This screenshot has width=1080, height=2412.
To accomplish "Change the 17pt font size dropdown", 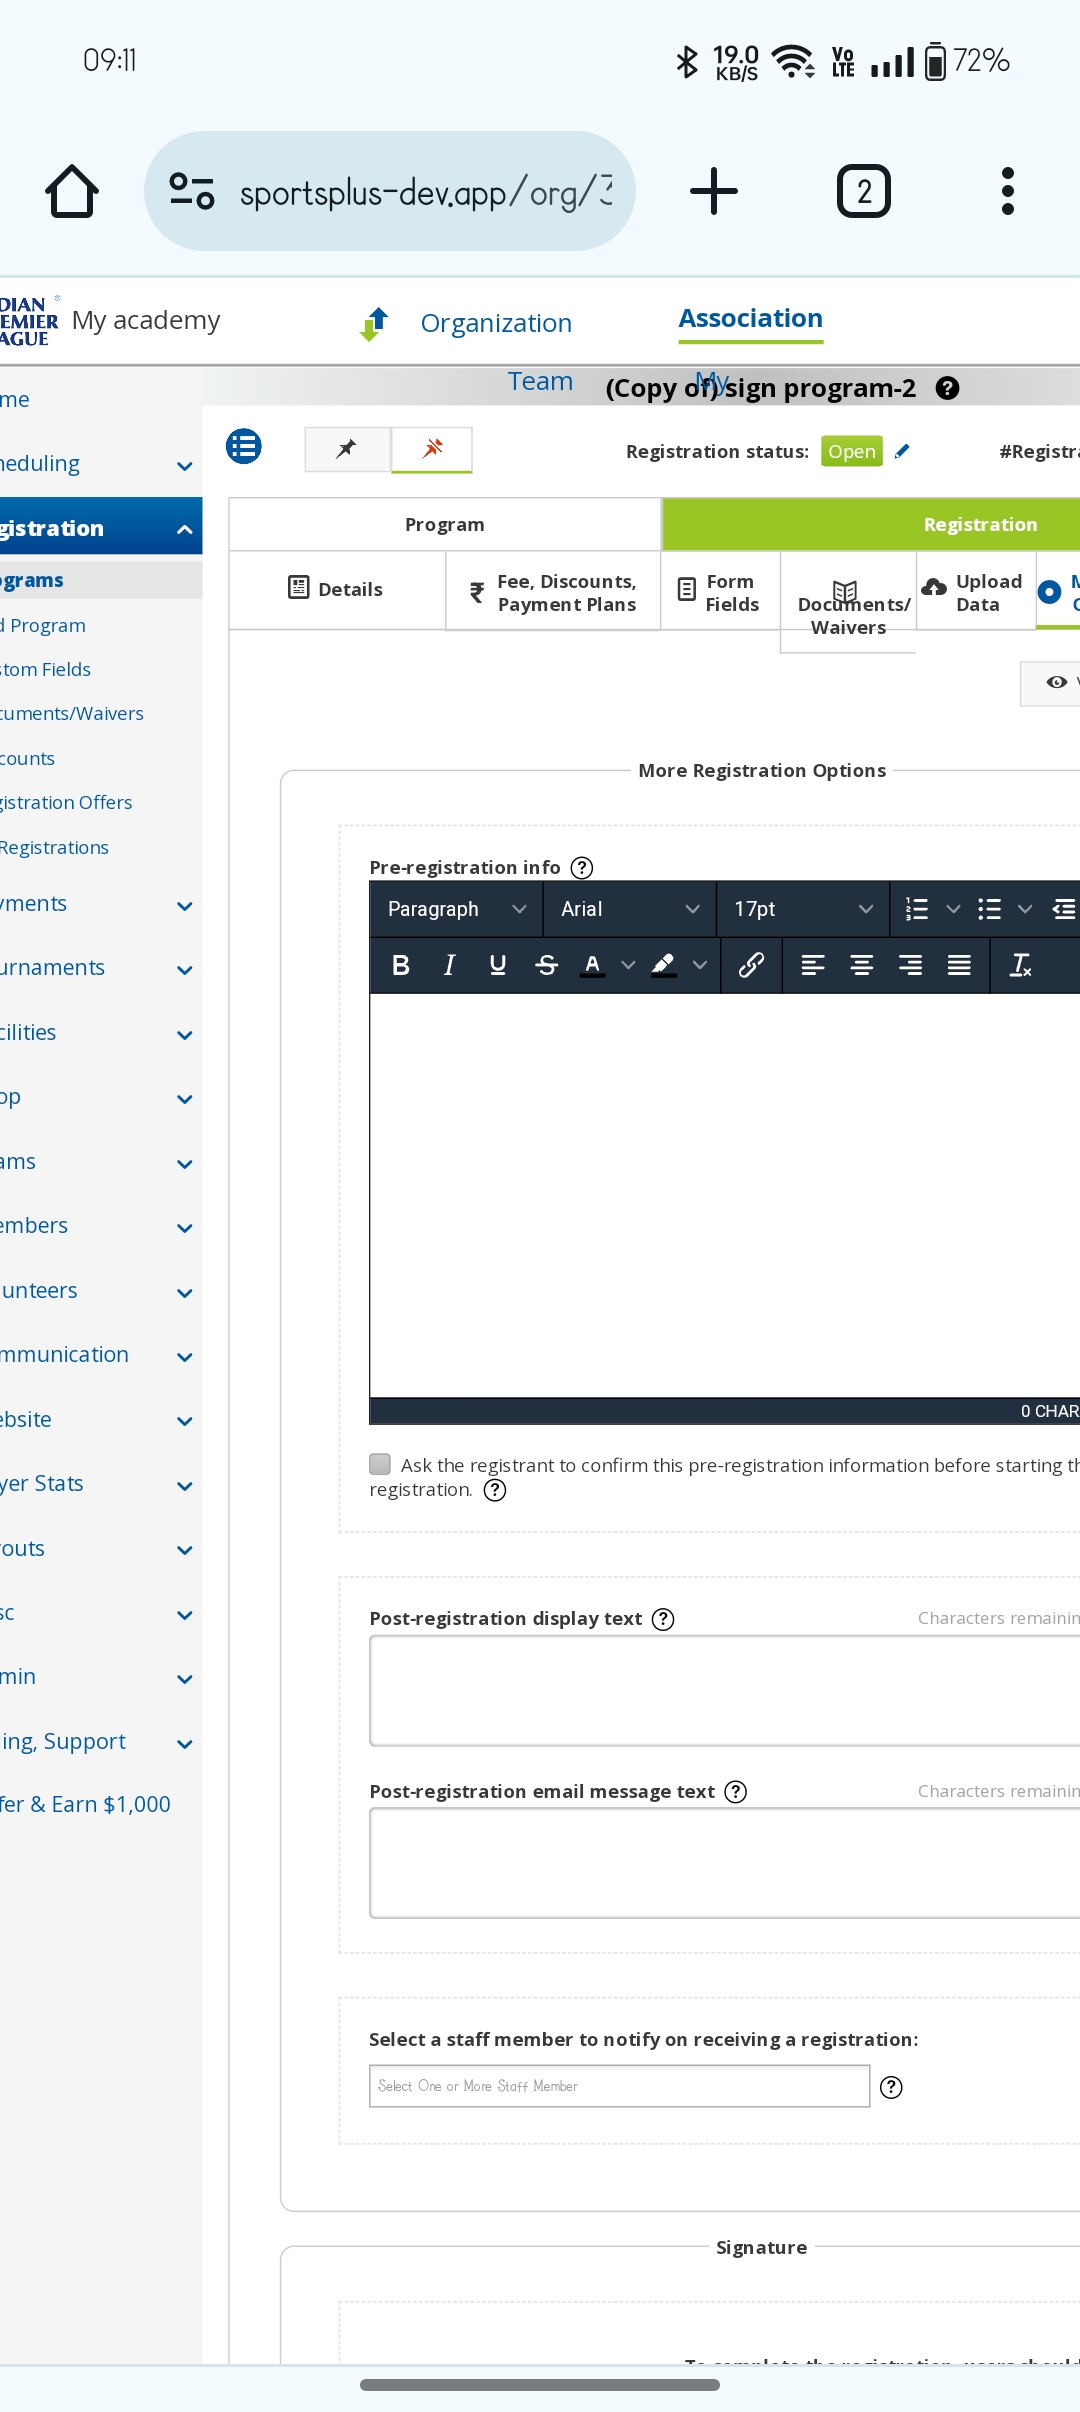I will pyautogui.click(x=803, y=909).
